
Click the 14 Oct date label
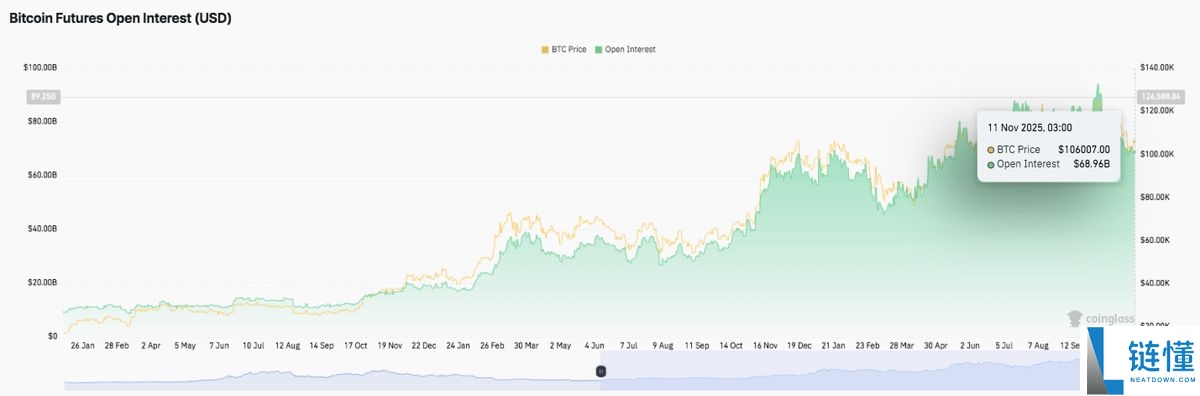732,345
